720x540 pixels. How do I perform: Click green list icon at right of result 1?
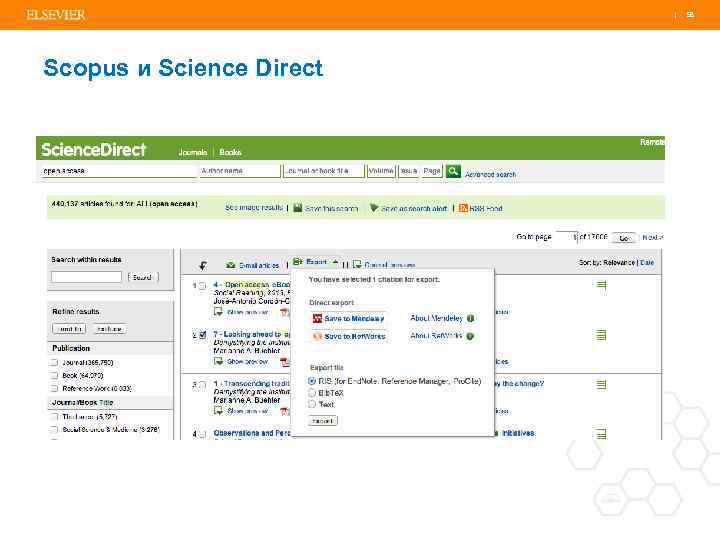tap(602, 285)
